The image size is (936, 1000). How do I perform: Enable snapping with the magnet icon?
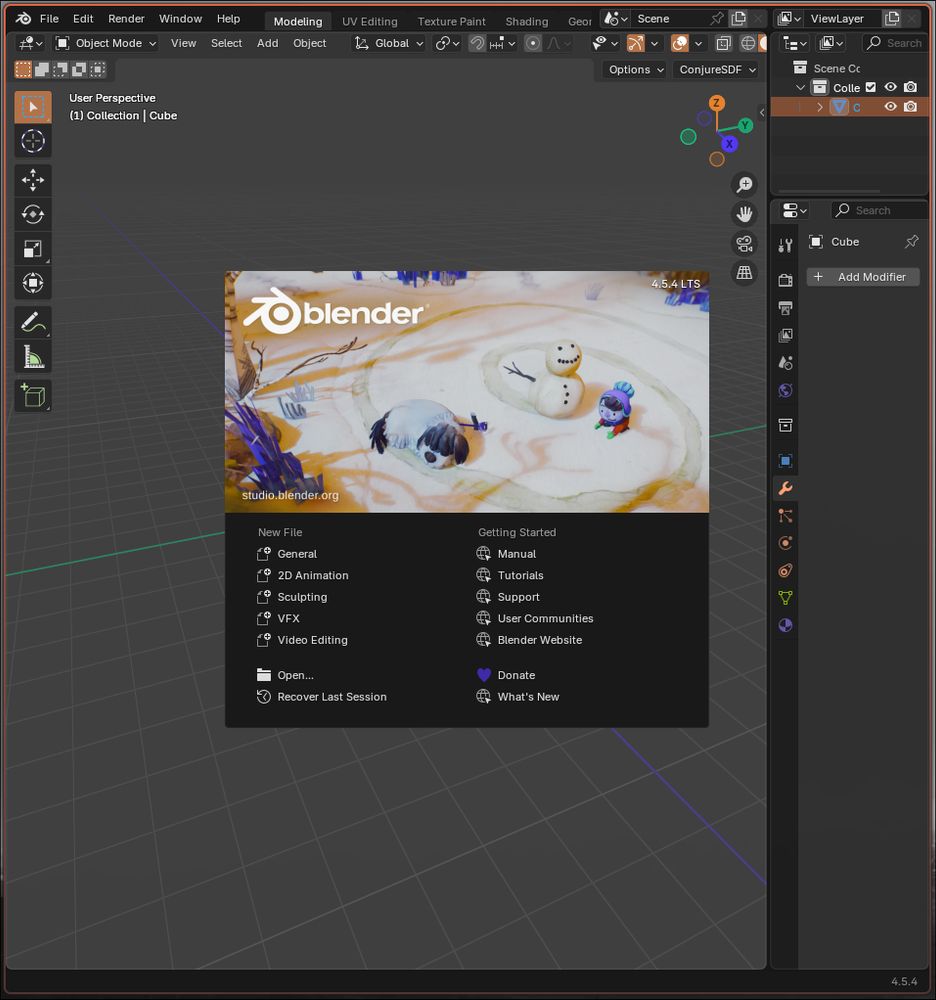tap(478, 43)
